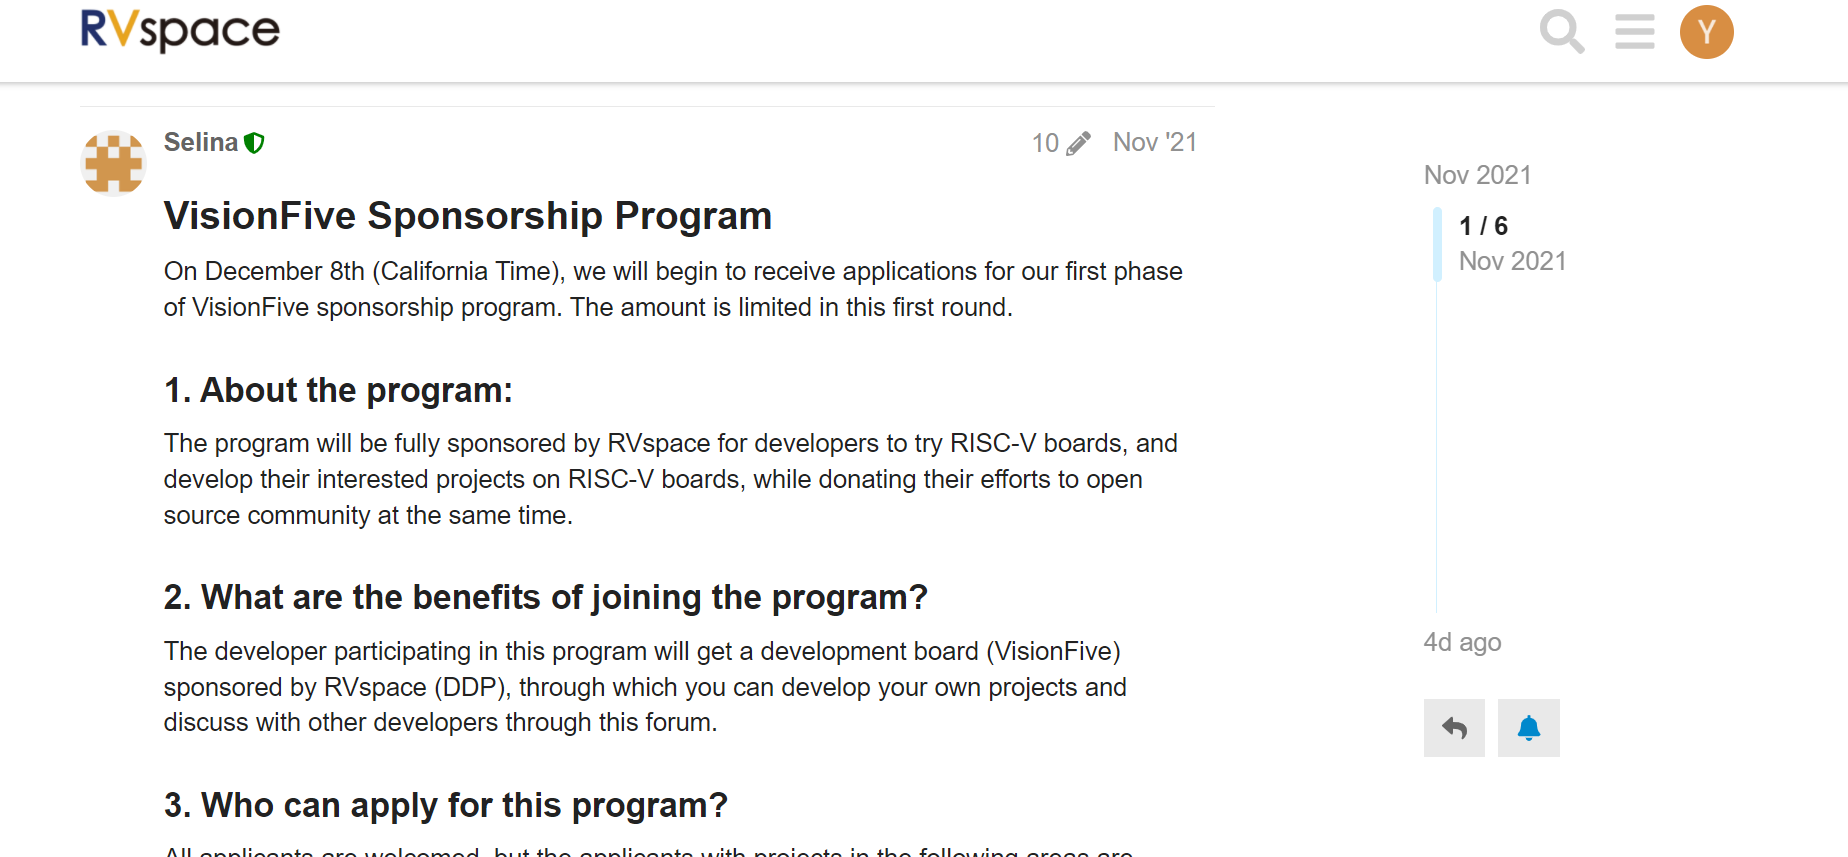Jump to the 4d ago latest post

tap(1462, 642)
